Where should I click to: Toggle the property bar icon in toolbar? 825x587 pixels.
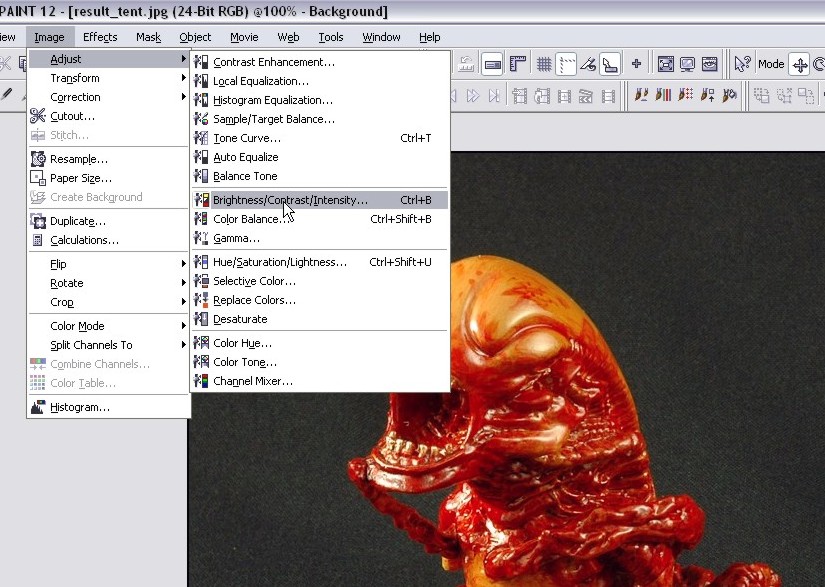[492, 65]
